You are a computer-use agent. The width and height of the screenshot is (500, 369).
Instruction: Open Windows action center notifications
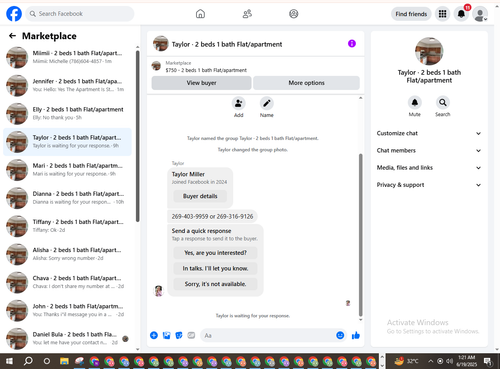[488, 361]
